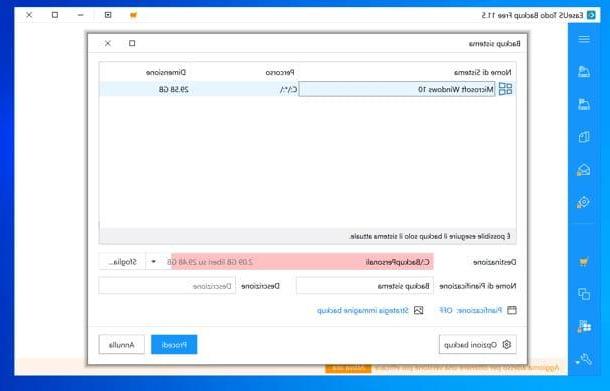This screenshot has height=391, width=610.
Task: Click the calendar icon beside Pianificazione
Action: [512, 310]
